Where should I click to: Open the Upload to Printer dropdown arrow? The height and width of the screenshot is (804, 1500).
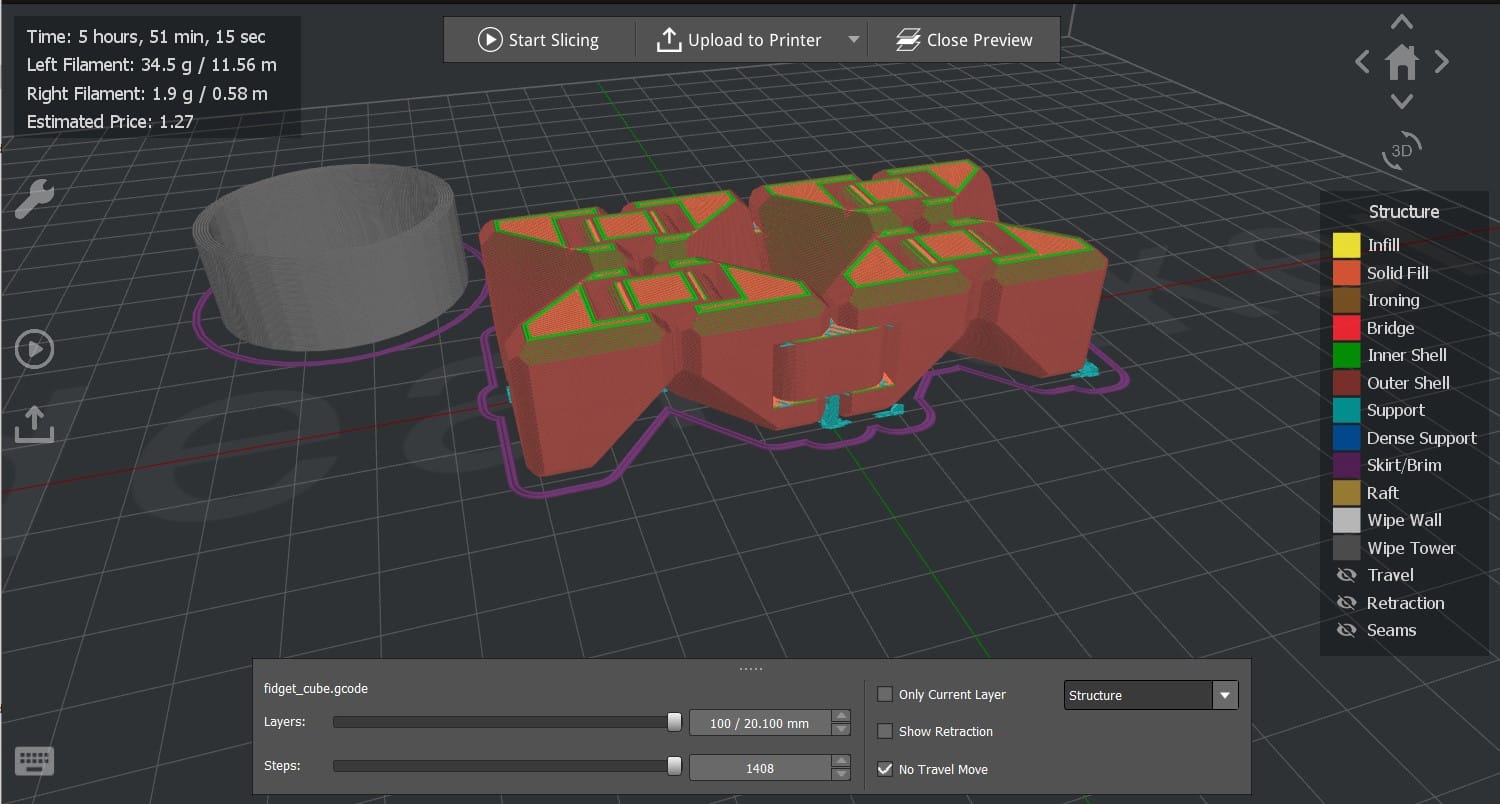pos(853,40)
